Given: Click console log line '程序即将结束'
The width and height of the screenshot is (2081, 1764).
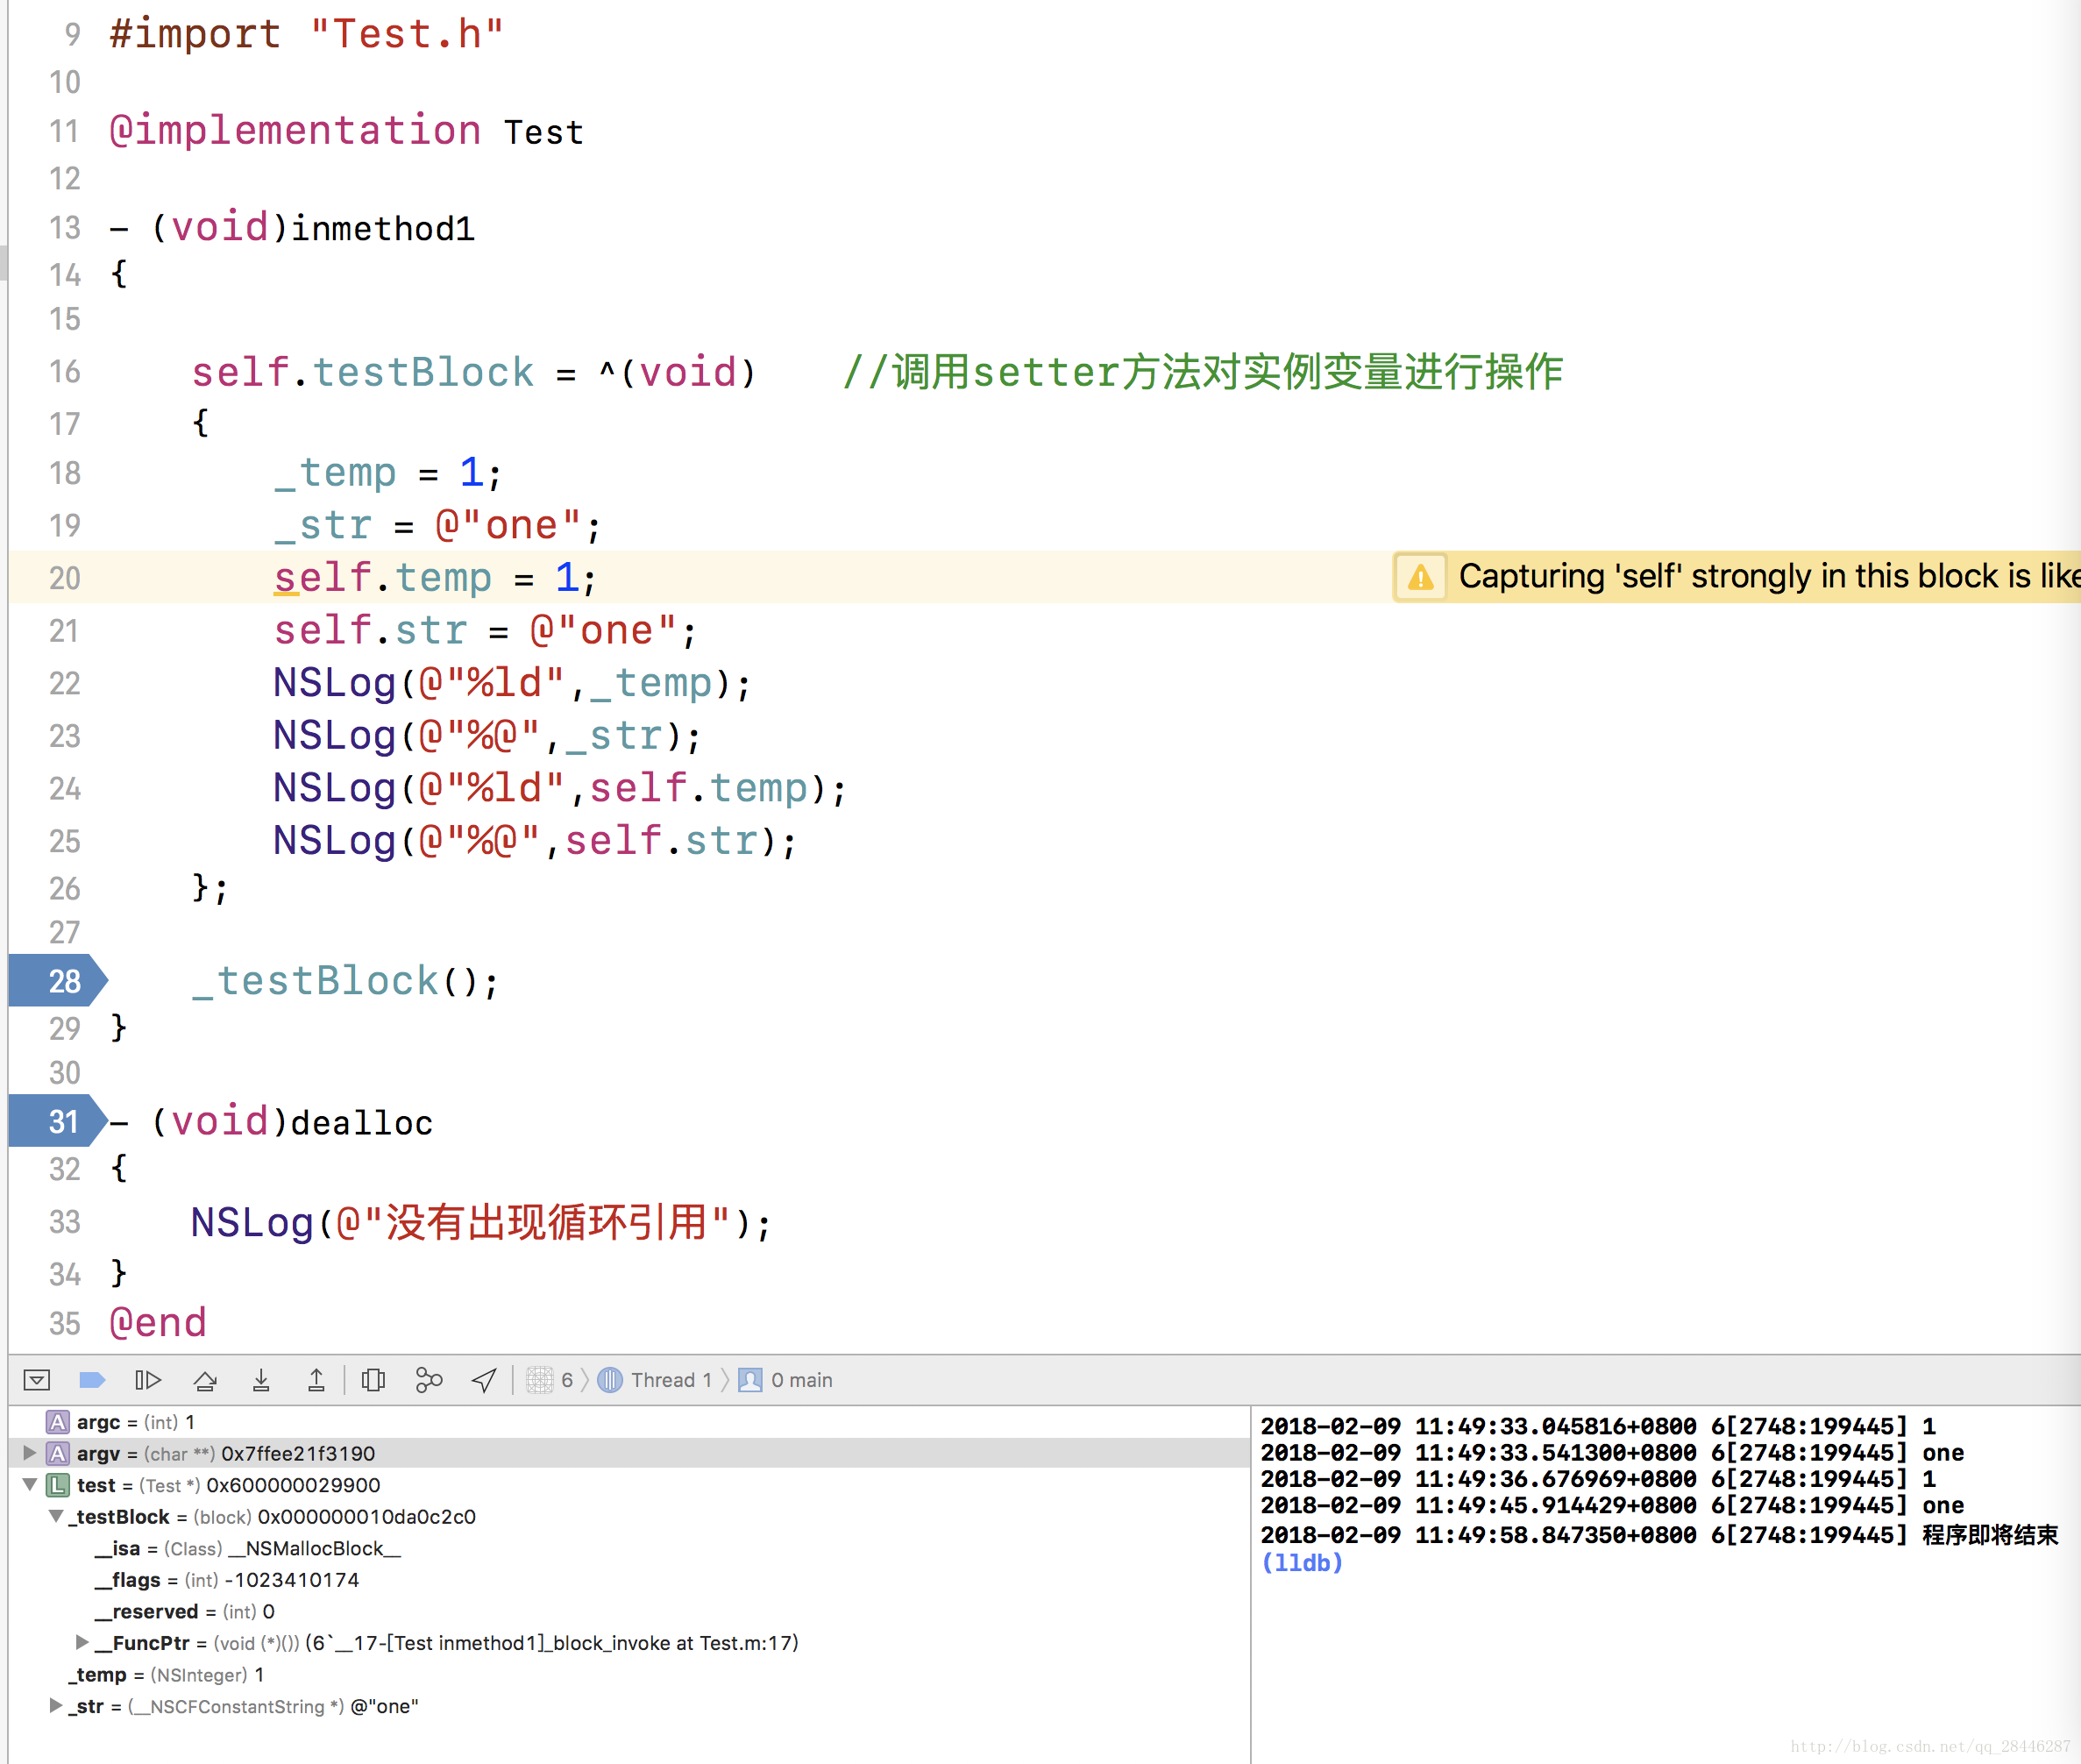Looking at the screenshot, I should pos(1660,1535).
